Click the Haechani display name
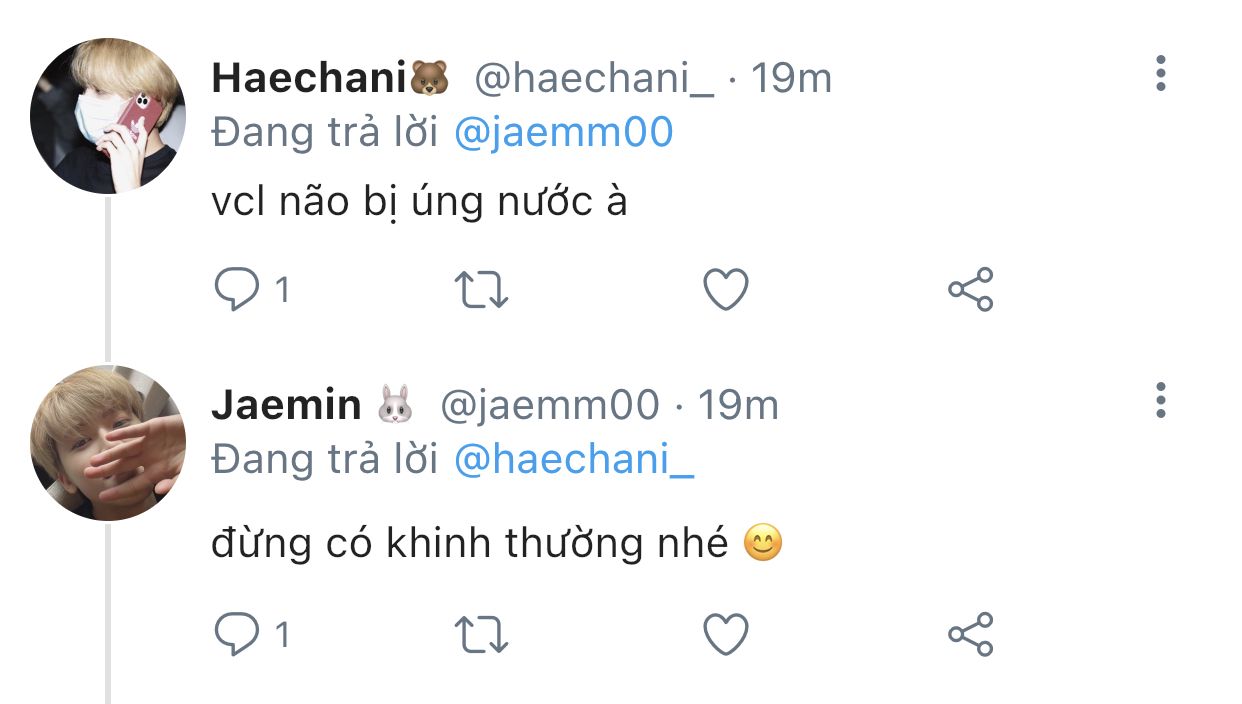1242x704 pixels. (x=311, y=78)
